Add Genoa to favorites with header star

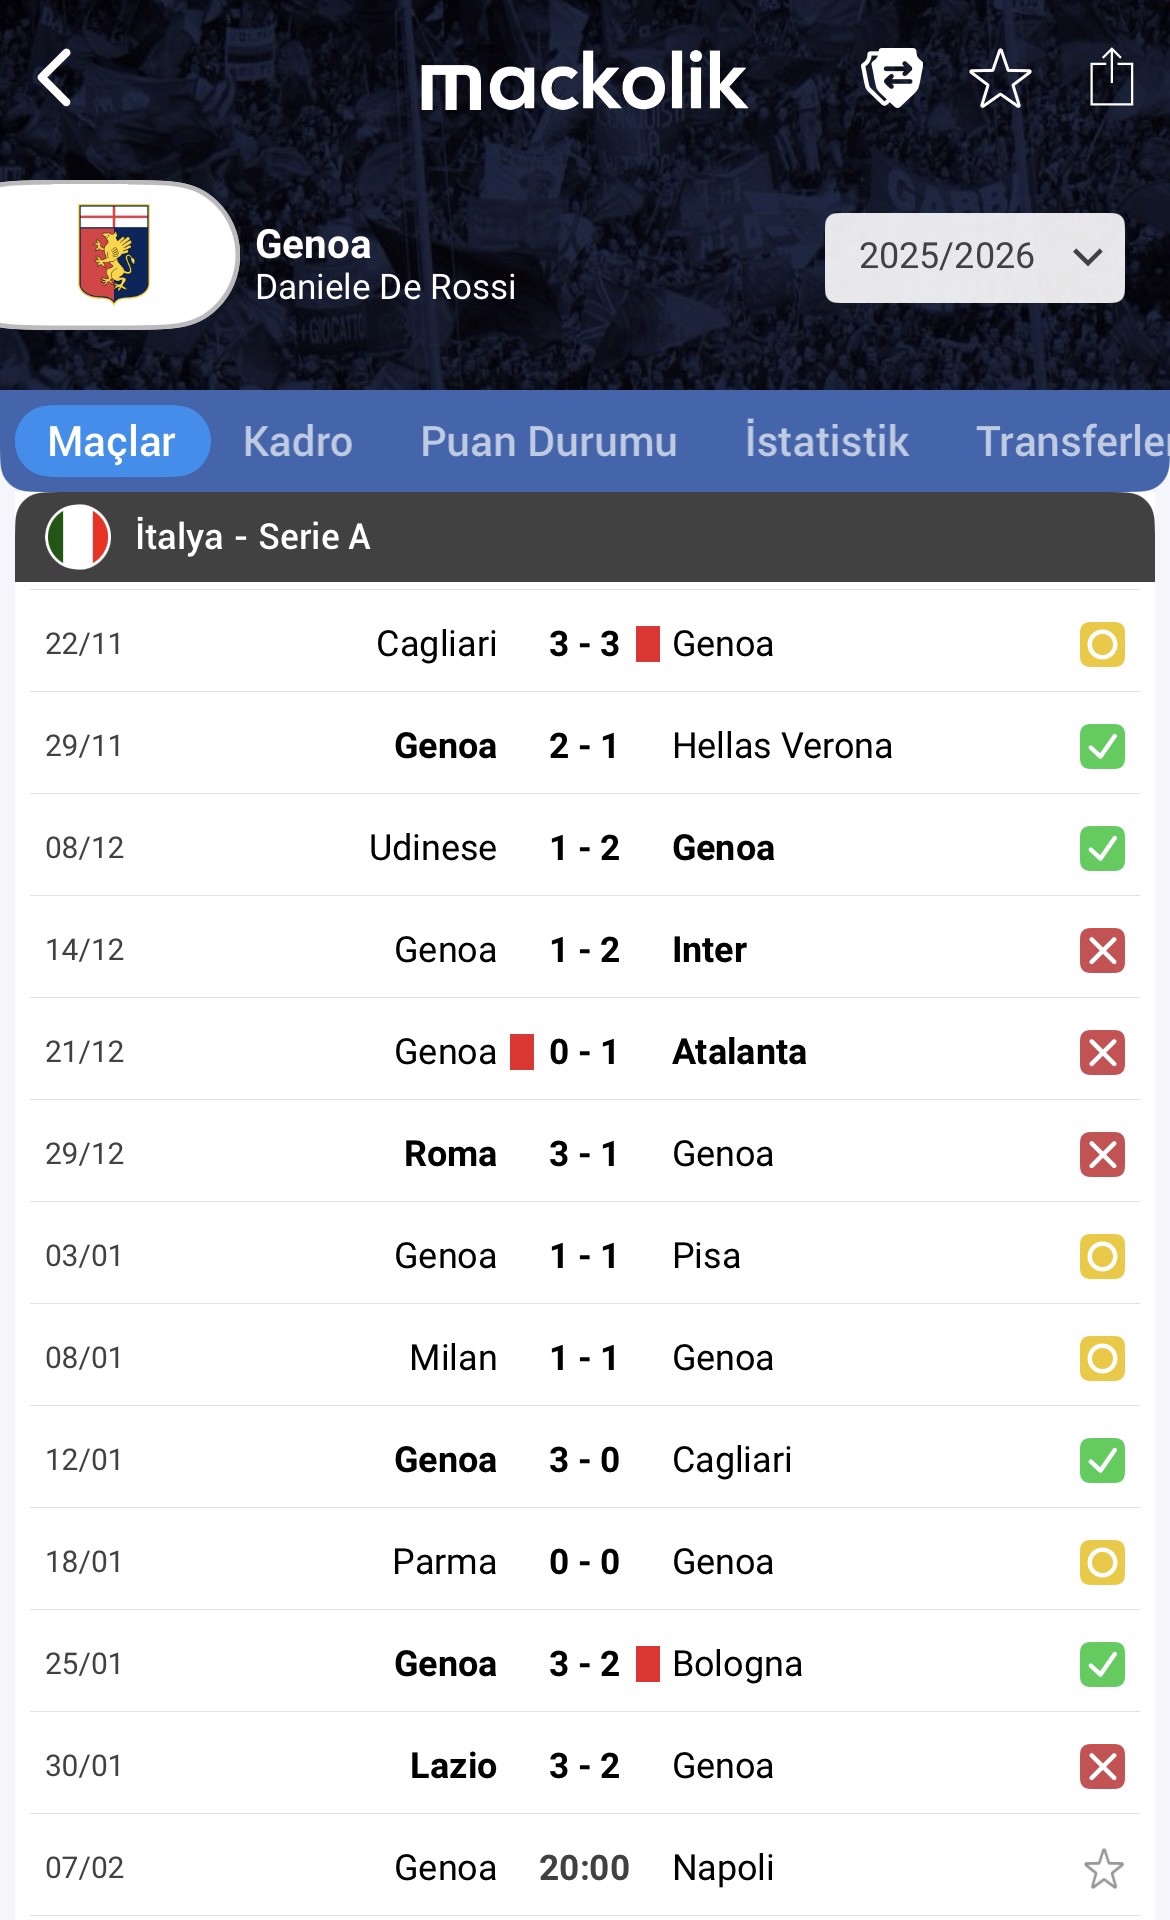click(1000, 78)
